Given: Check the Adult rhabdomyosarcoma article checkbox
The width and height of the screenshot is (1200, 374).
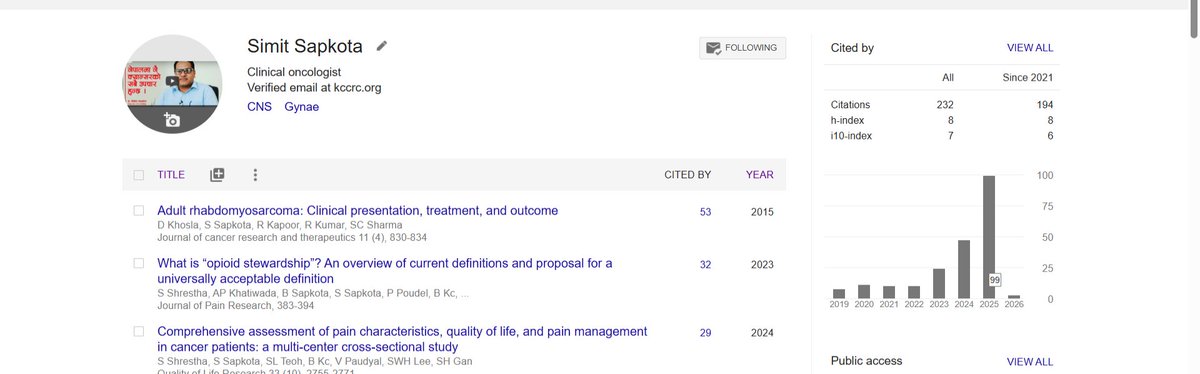Looking at the screenshot, I should (x=139, y=211).
